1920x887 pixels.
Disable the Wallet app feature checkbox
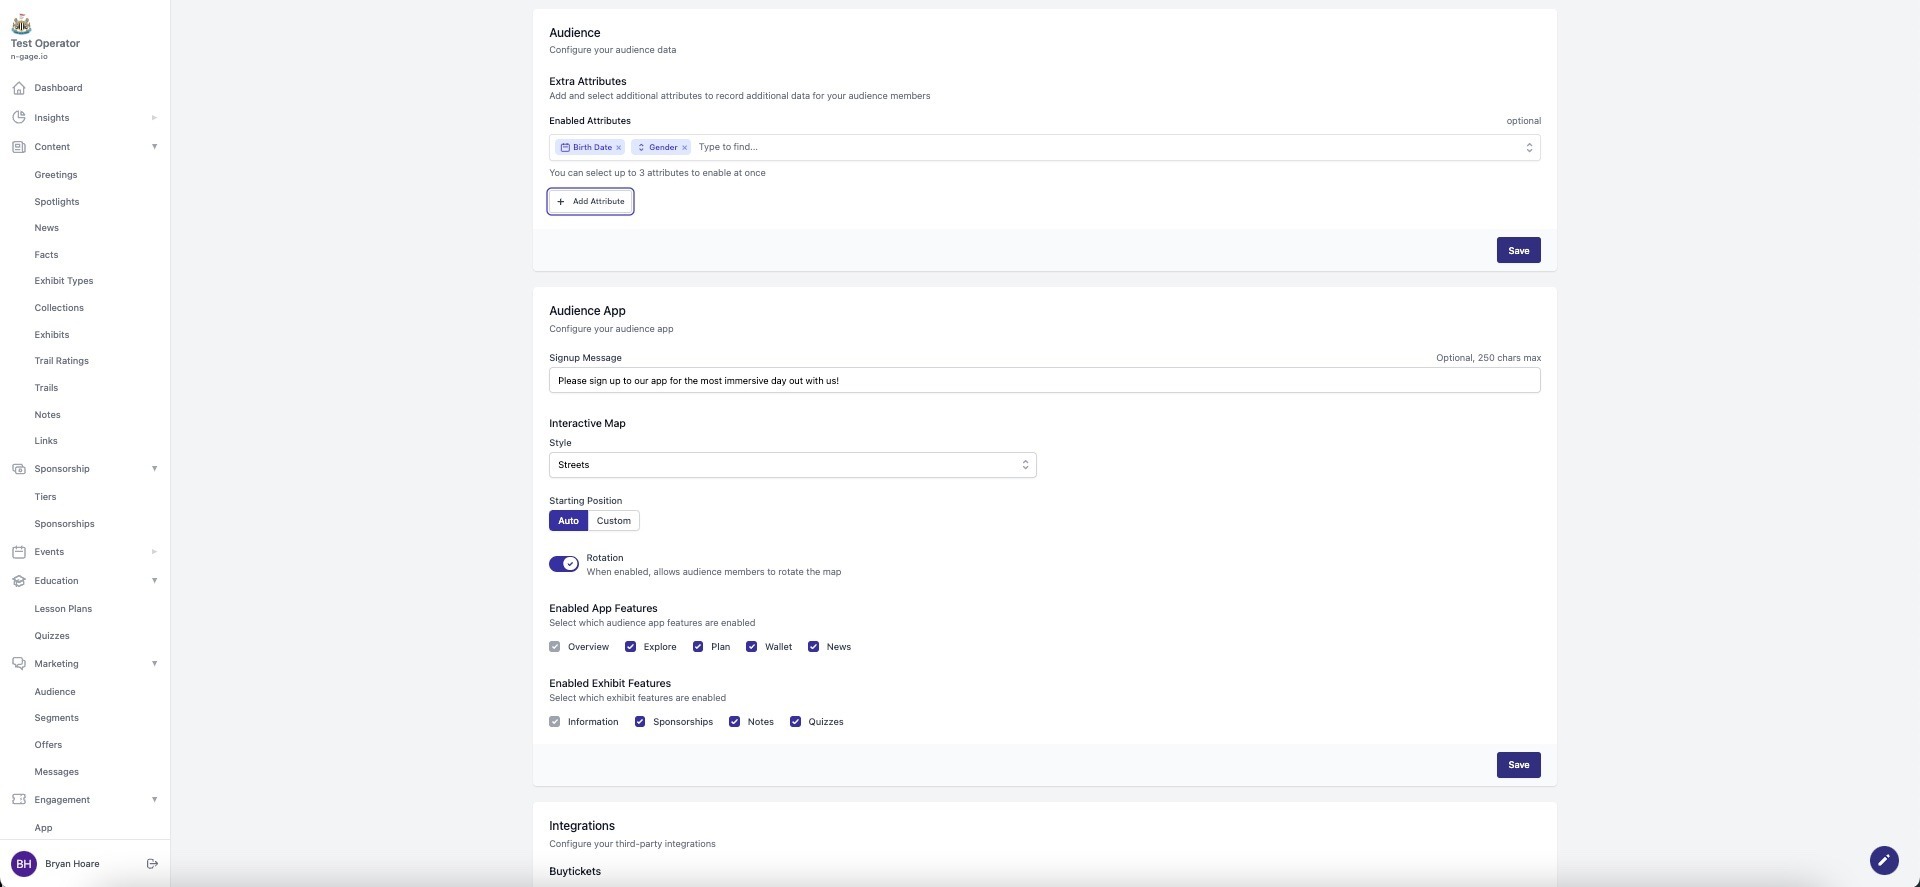click(752, 647)
